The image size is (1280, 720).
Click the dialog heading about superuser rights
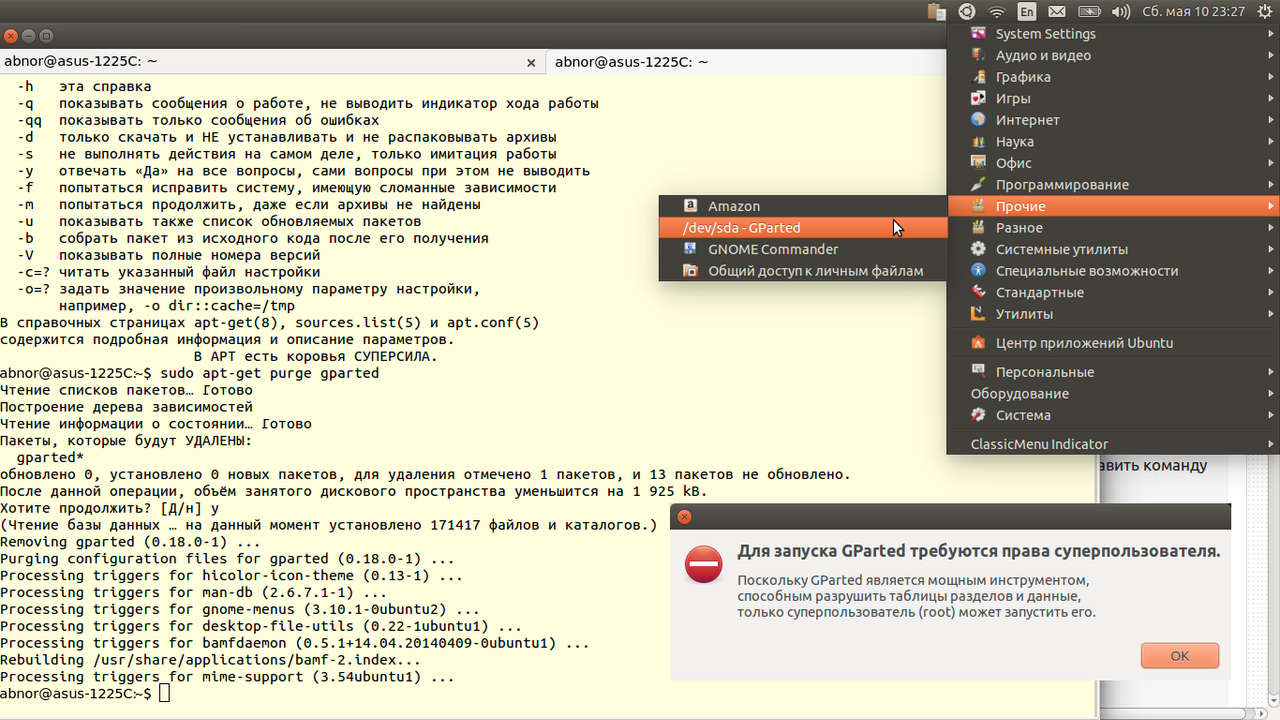[x=979, y=551]
